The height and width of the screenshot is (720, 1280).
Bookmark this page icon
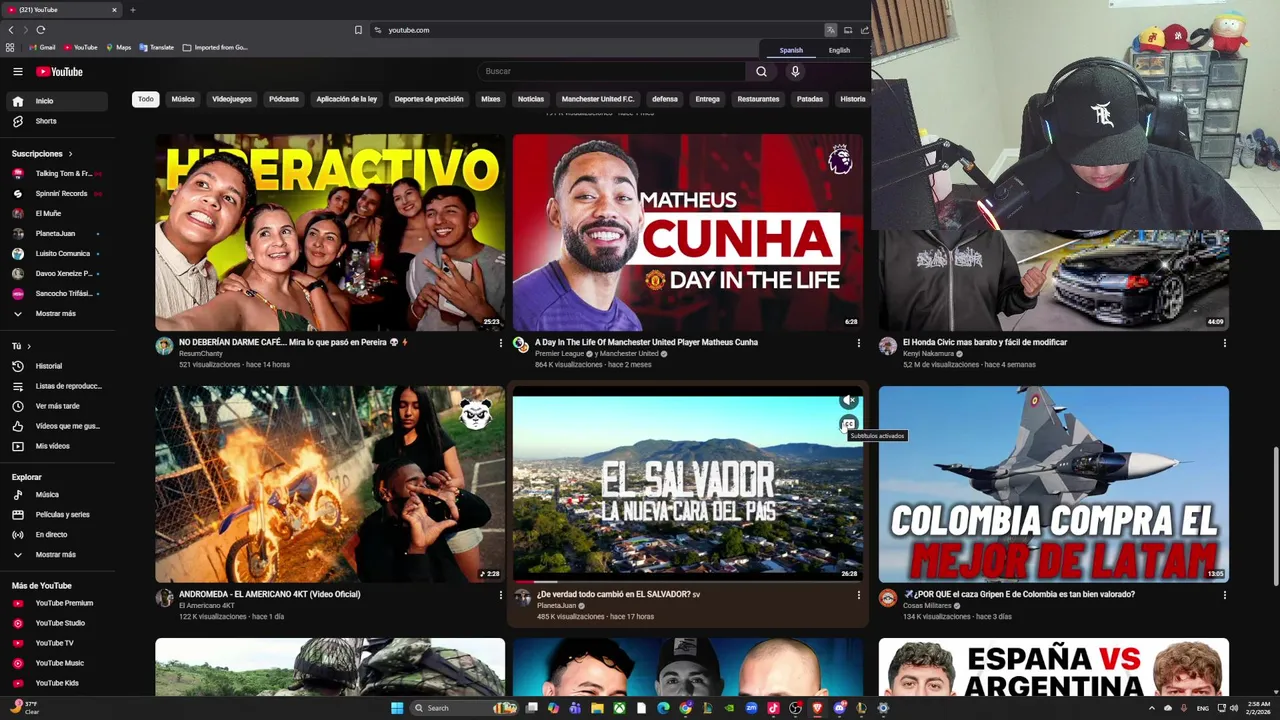point(358,30)
